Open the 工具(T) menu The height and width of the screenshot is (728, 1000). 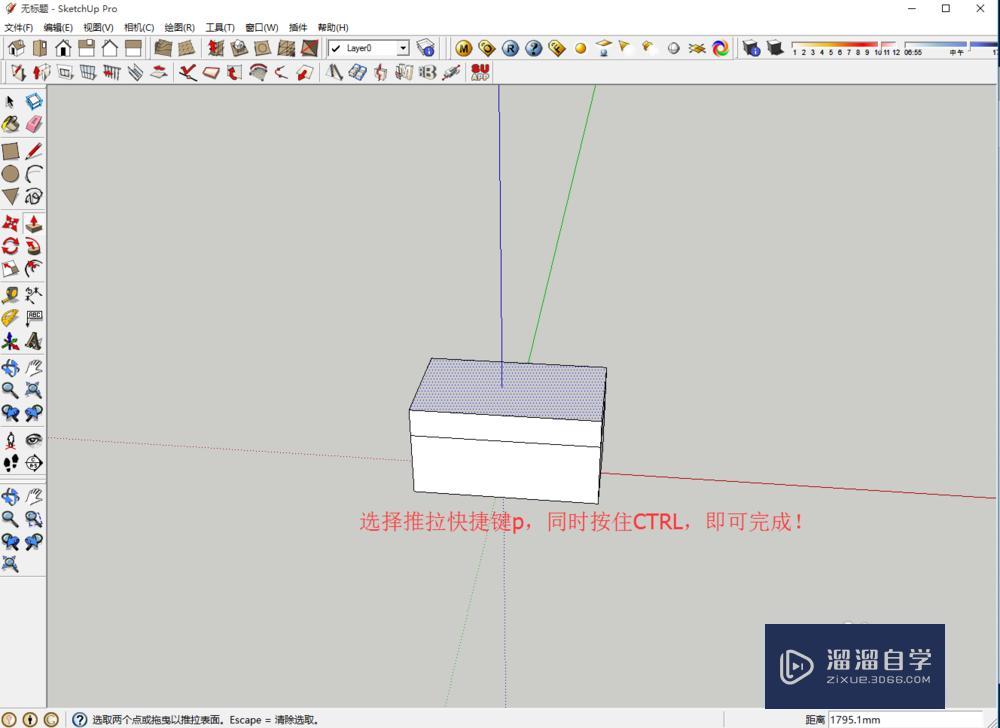point(220,27)
